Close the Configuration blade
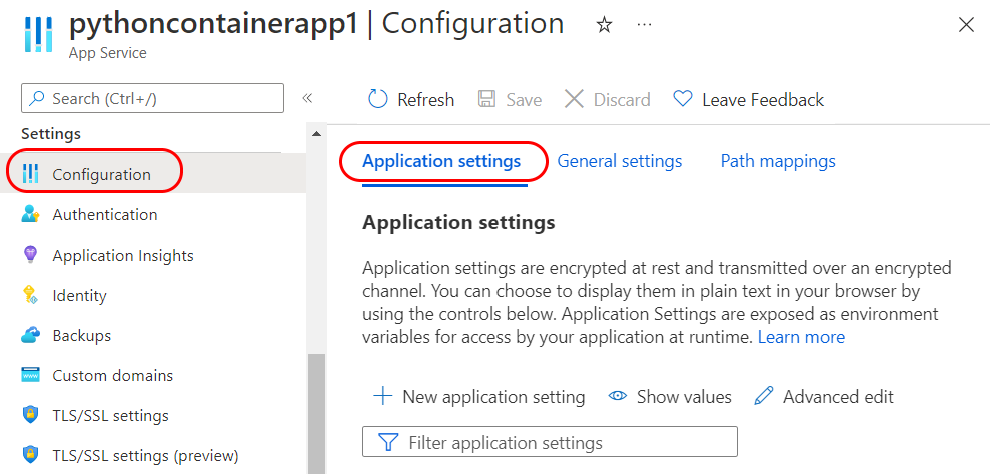 click(x=967, y=25)
